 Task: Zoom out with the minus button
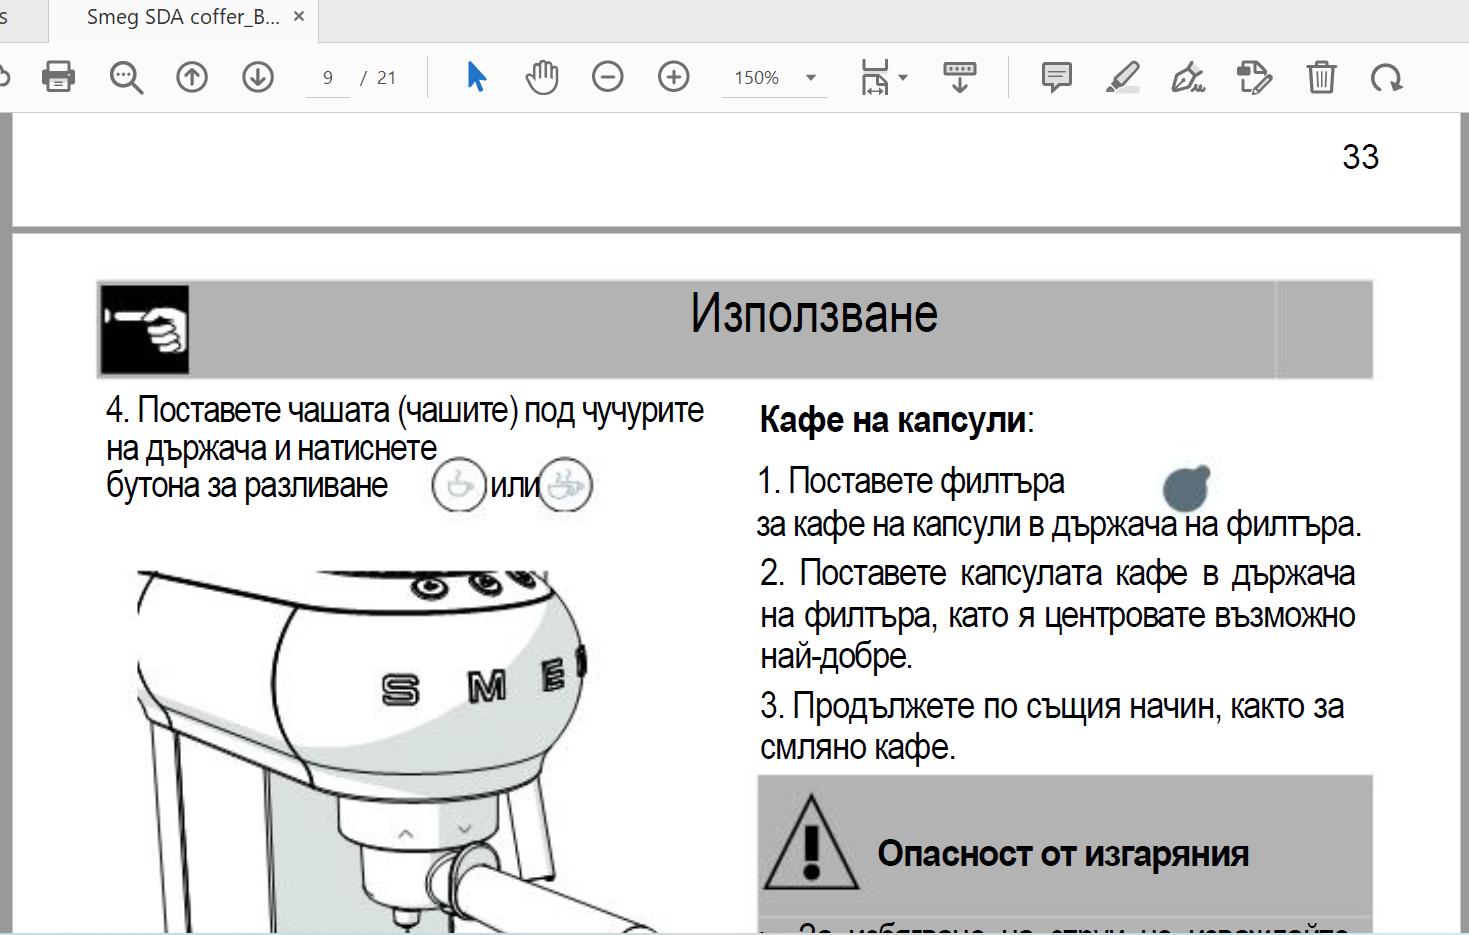607,77
